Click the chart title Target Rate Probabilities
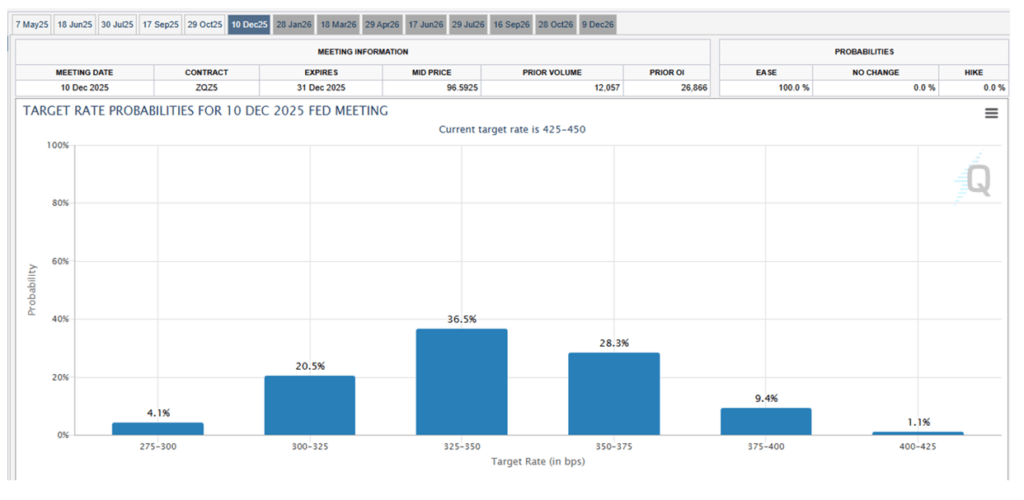This screenshot has width=1024, height=500. pos(205,111)
